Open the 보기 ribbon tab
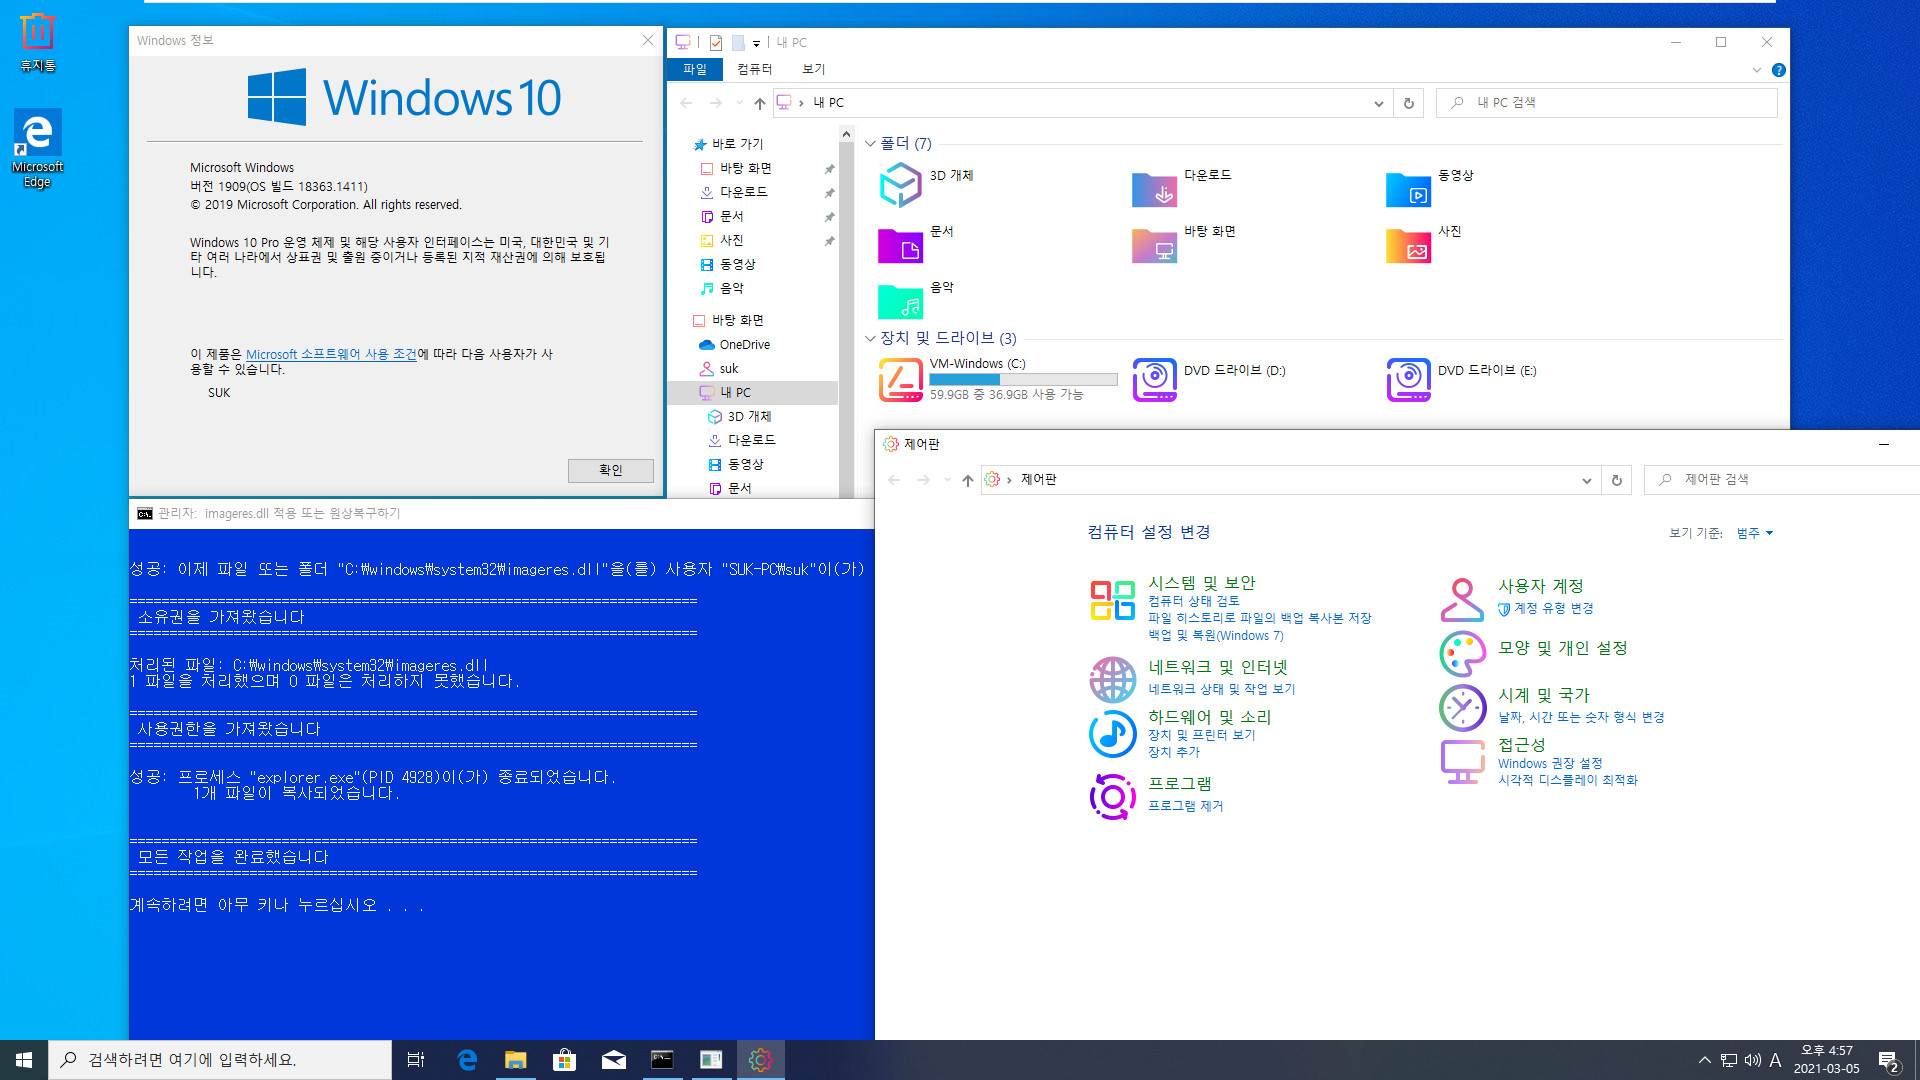Viewport: 1920px width, 1080px height. coord(814,69)
